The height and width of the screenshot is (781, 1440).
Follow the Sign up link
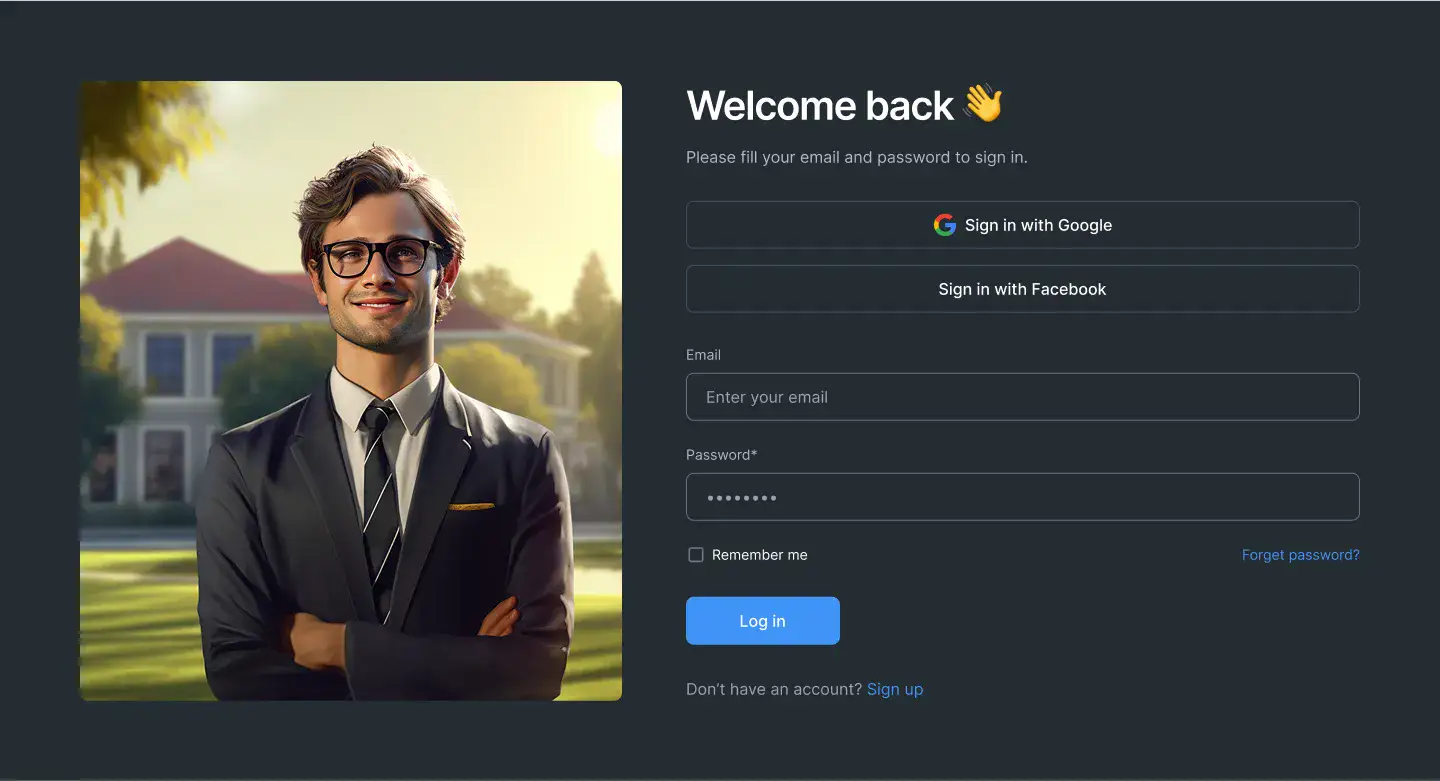click(x=895, y=689)
